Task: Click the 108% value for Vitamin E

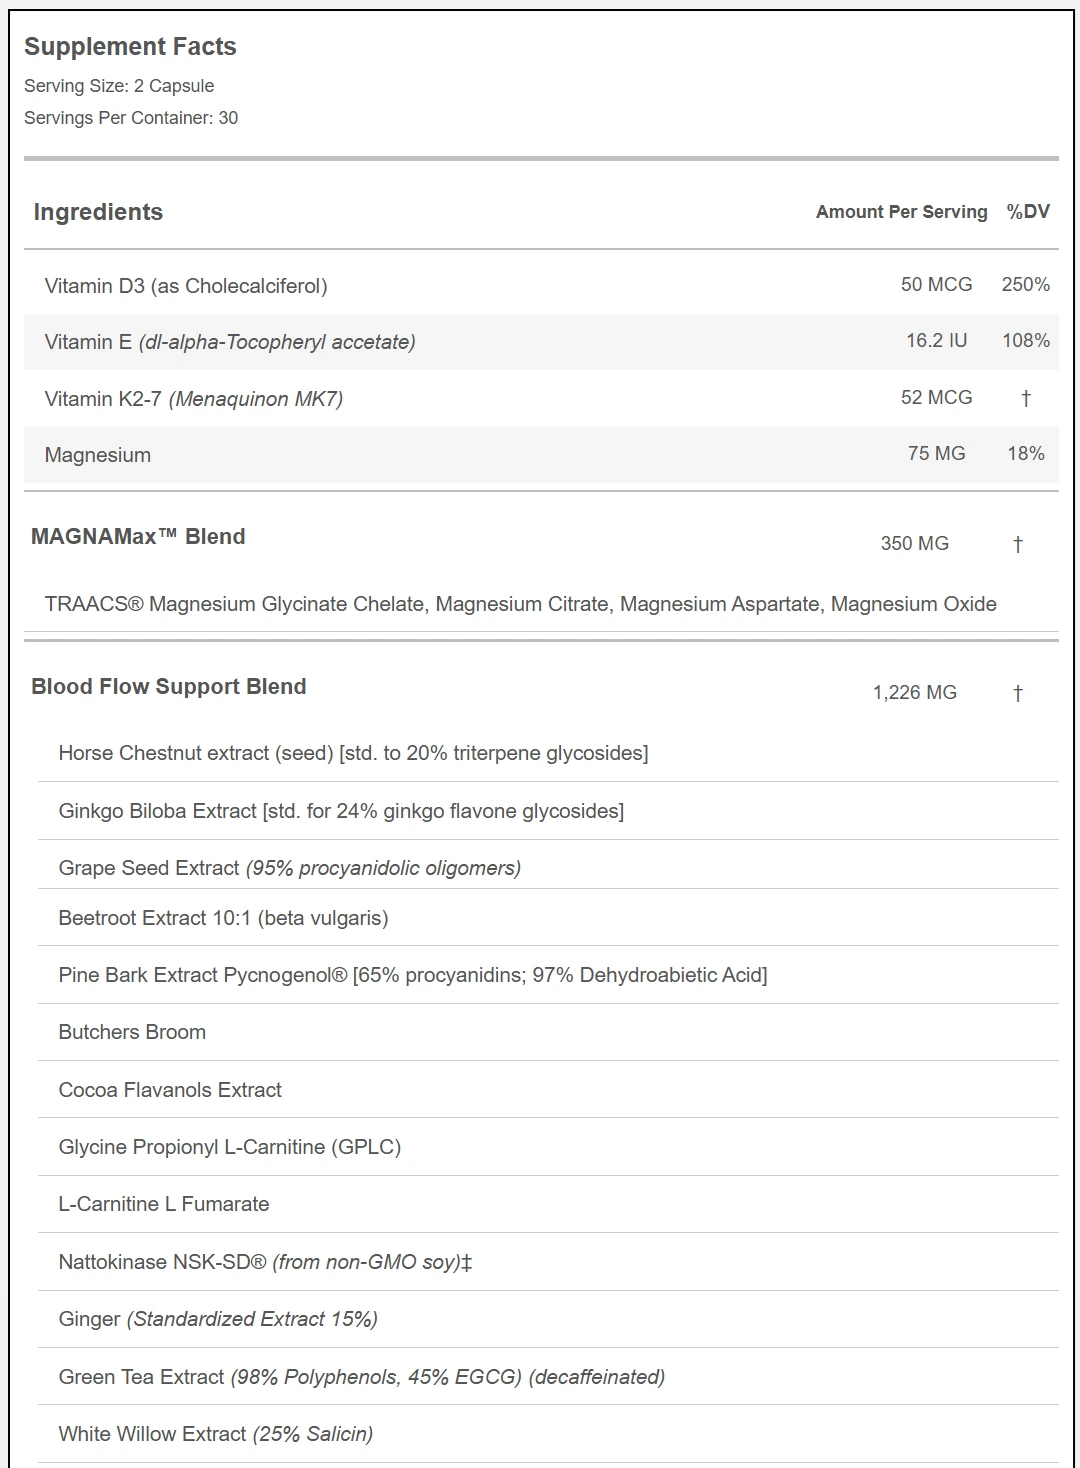Action: coord(1025,341)
